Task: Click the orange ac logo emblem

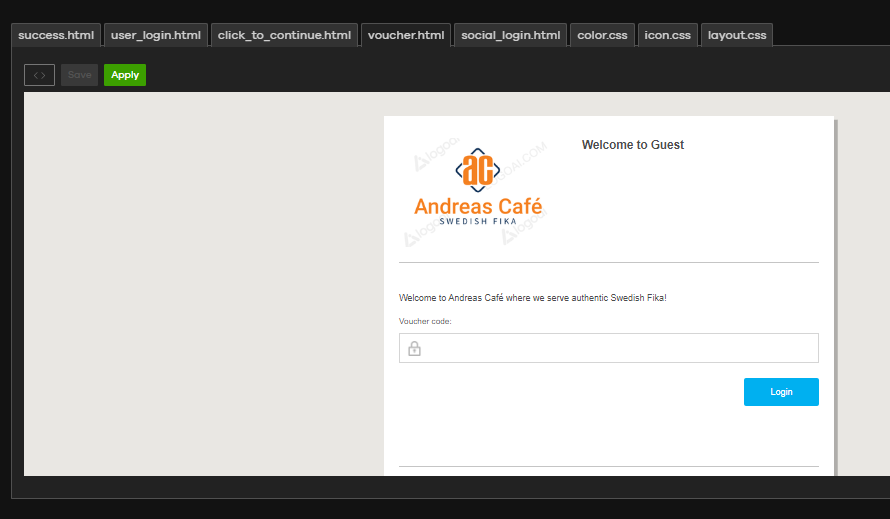Action: point(477,170)
